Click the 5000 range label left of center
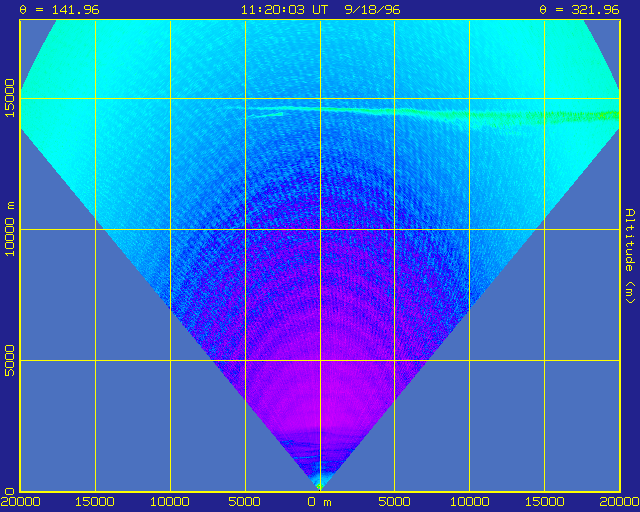Image resolution: width=640 pixels, height=512 pixels. pos(244,502)
